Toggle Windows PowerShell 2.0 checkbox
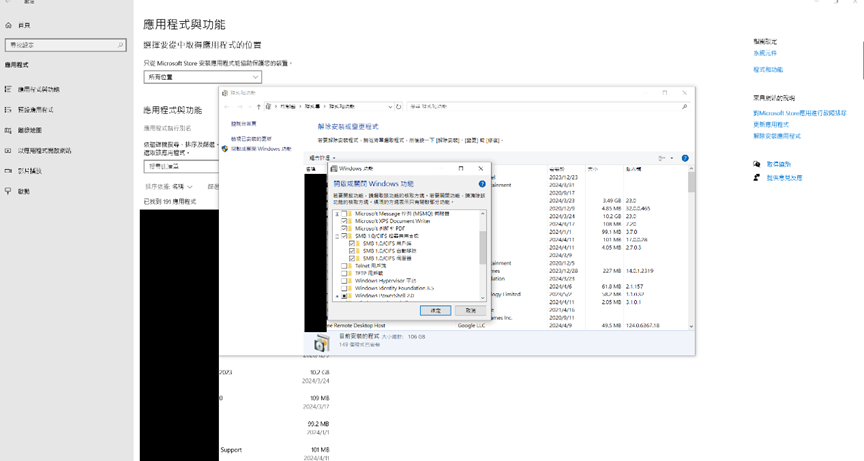 click(344, 296)
